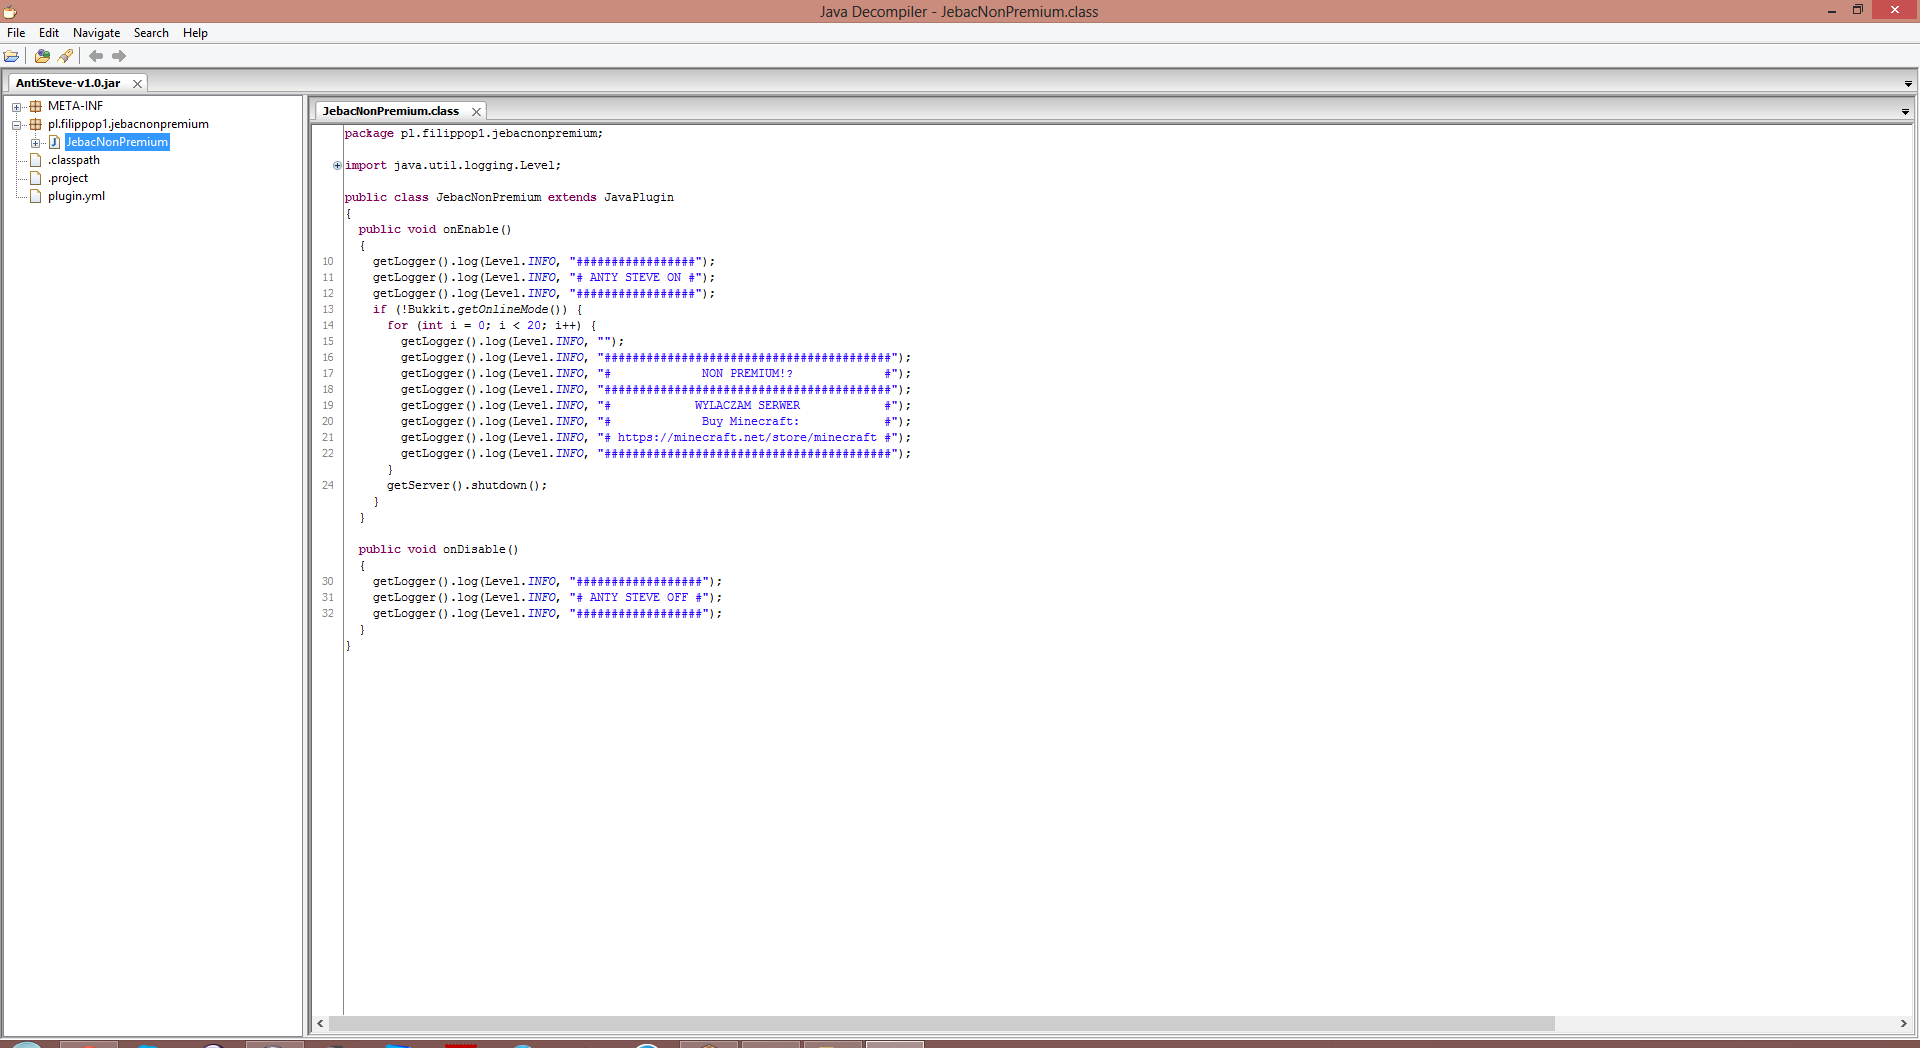Open the File menu
Viewport: 1920px width, 1048px height.
tap(16, 33)
